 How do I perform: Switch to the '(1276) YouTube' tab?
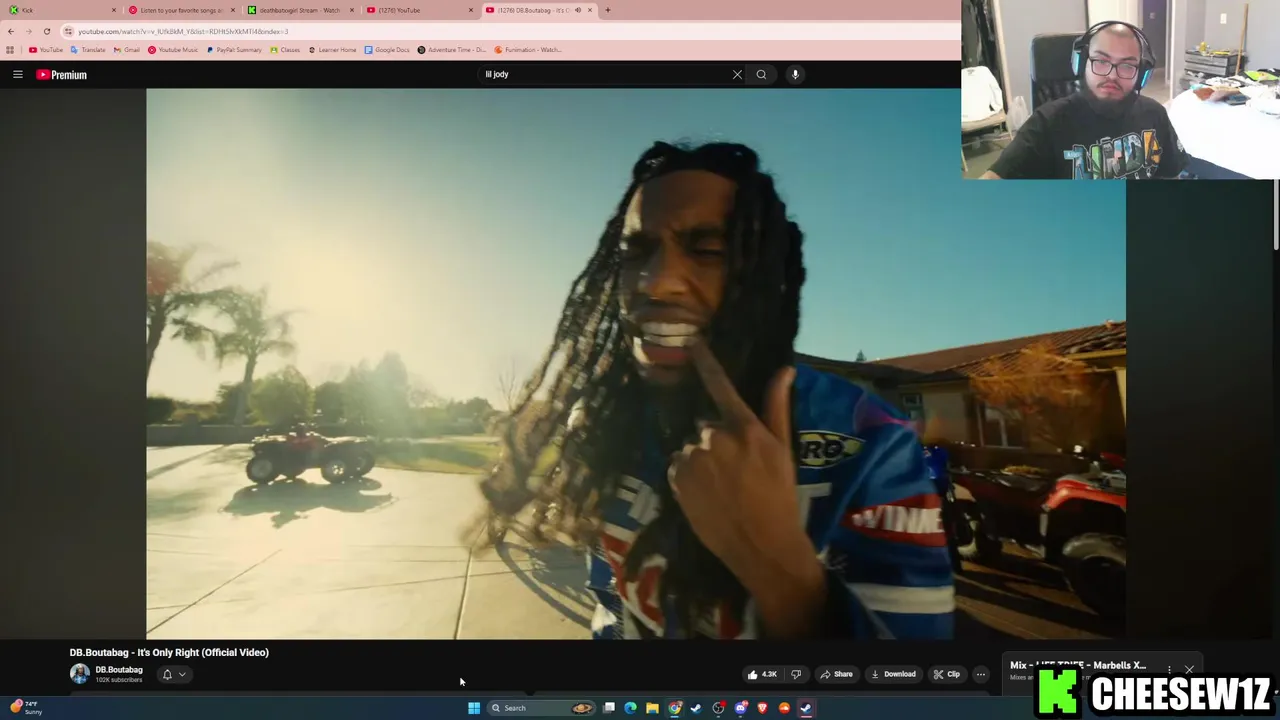[419, 10]
